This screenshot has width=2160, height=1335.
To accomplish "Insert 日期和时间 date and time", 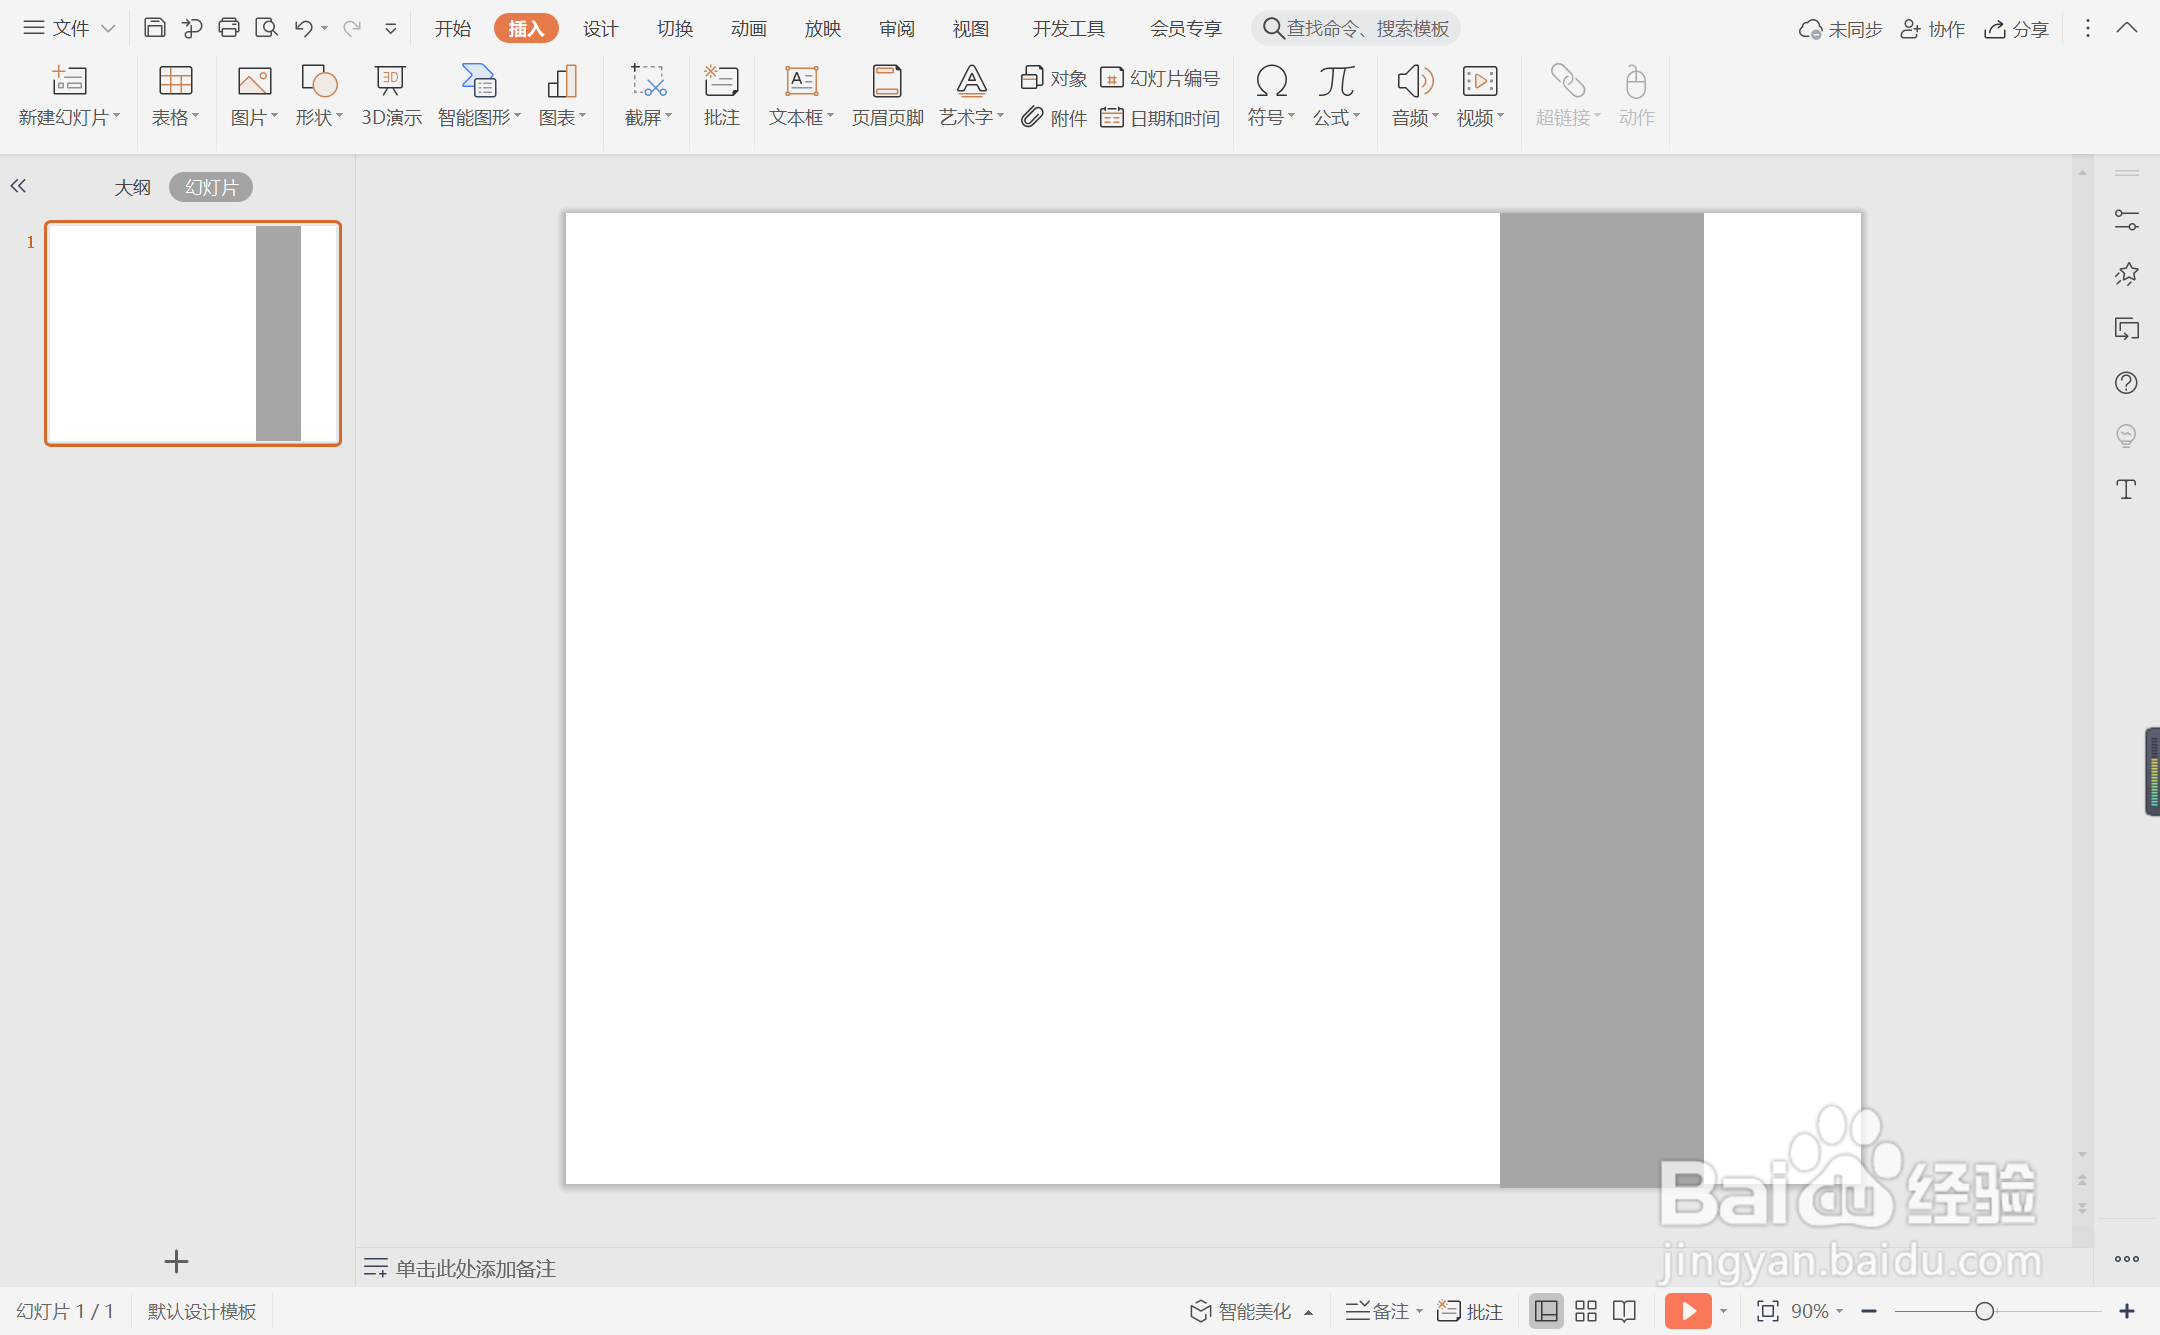I will coord(1161,118).
